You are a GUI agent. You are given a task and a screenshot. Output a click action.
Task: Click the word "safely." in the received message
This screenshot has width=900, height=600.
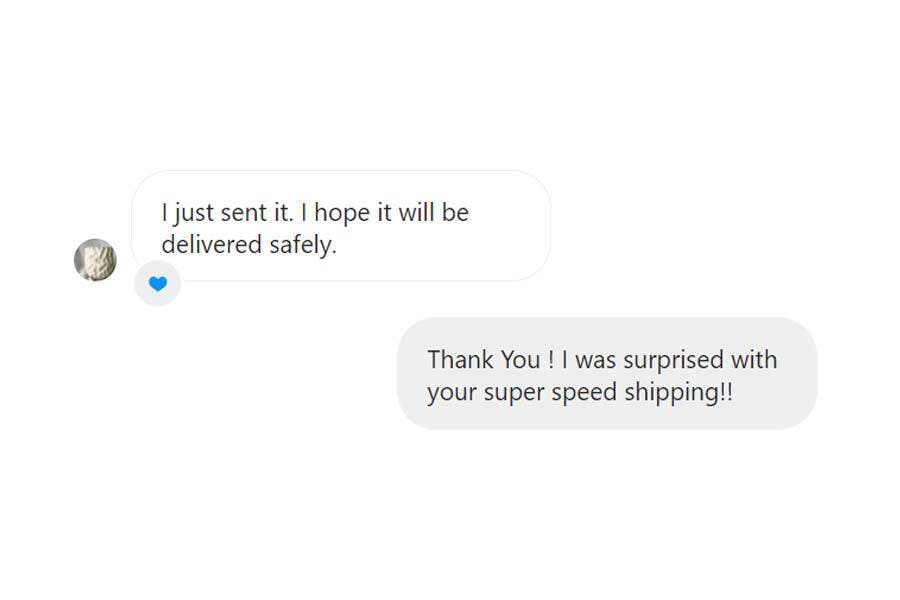coord(303,245)
